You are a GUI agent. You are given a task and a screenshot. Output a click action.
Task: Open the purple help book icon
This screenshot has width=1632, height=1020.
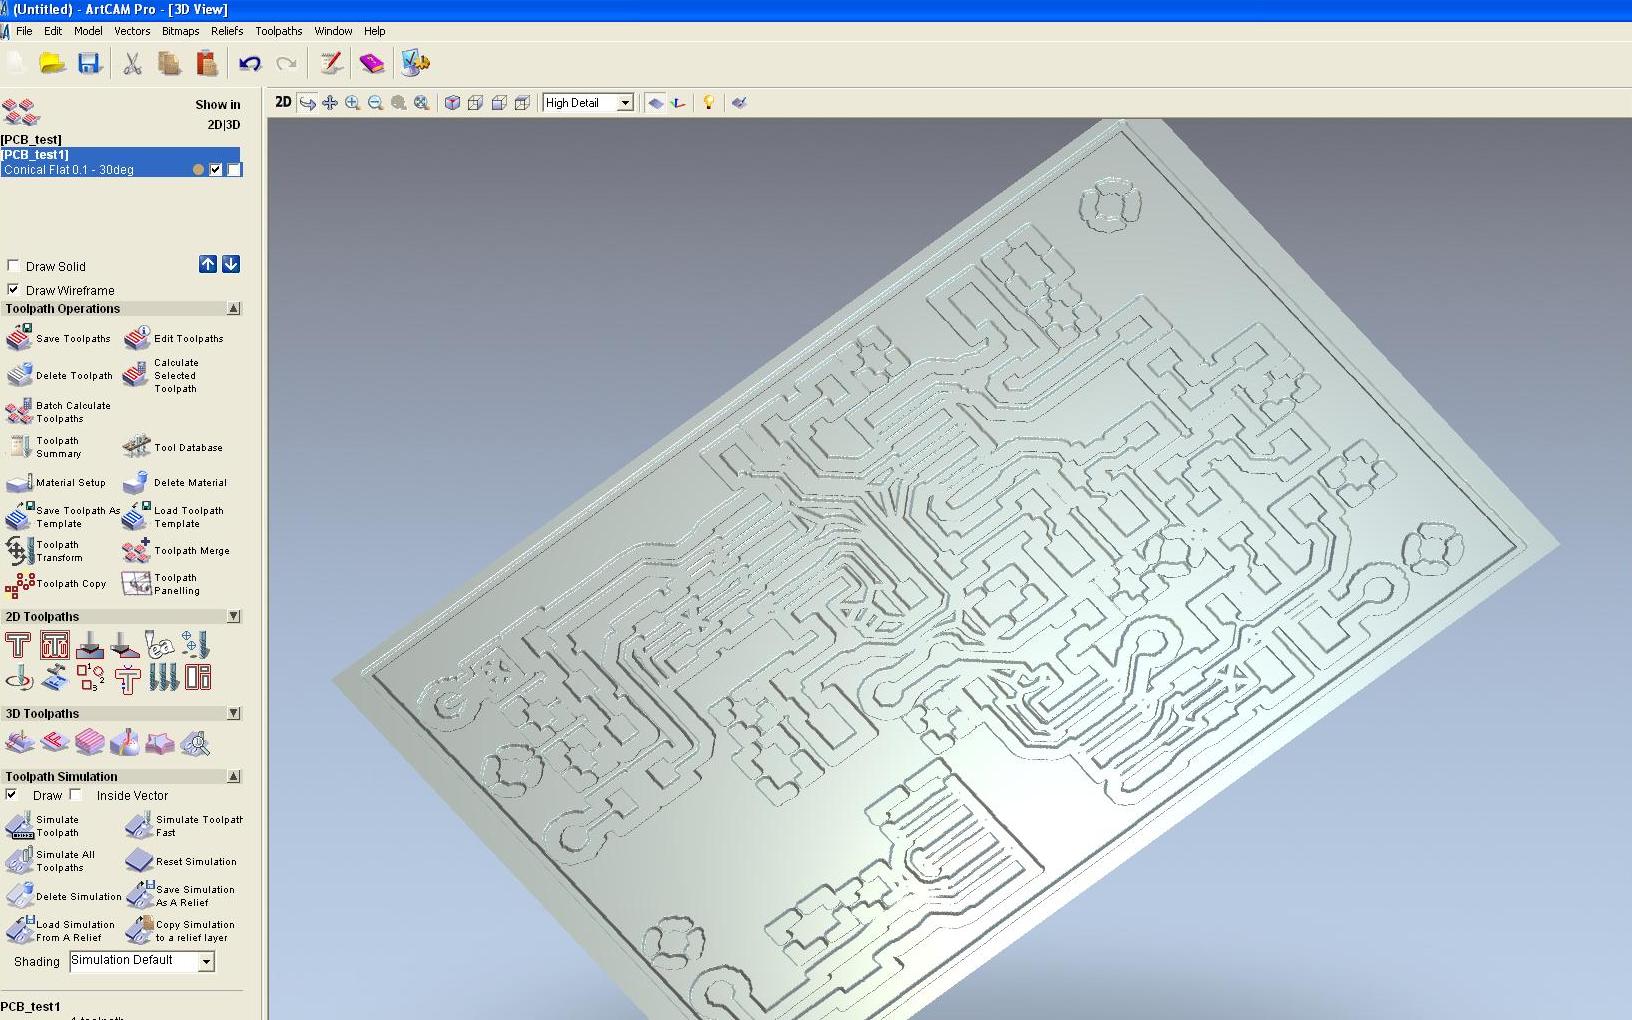(372, 64)
